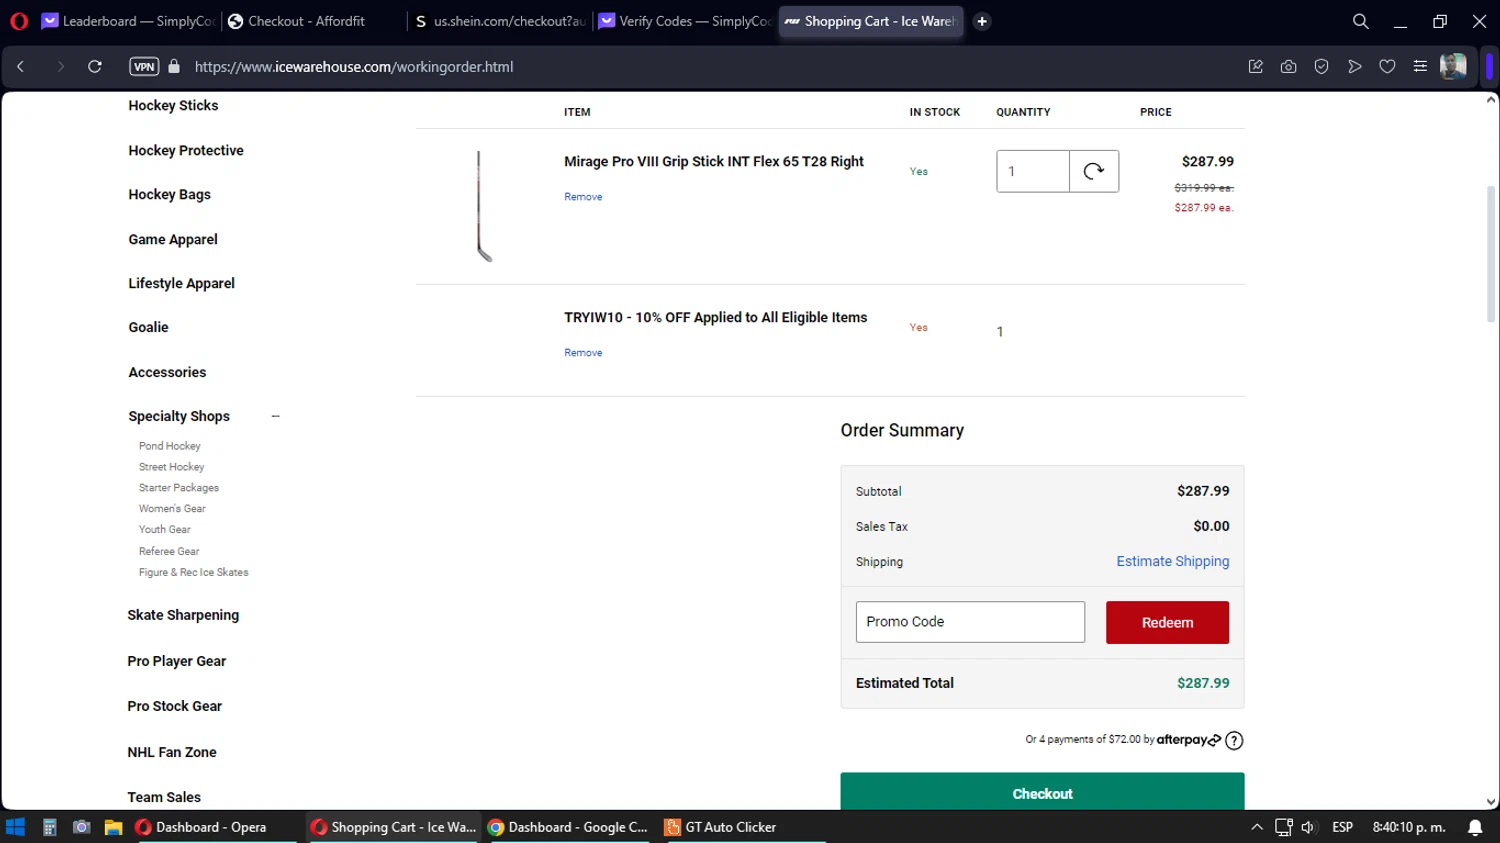Screen dimensions: 1500x843
Task: Open the tab search magnifier
Action: pyautogui.click(x=1360, y=21)
